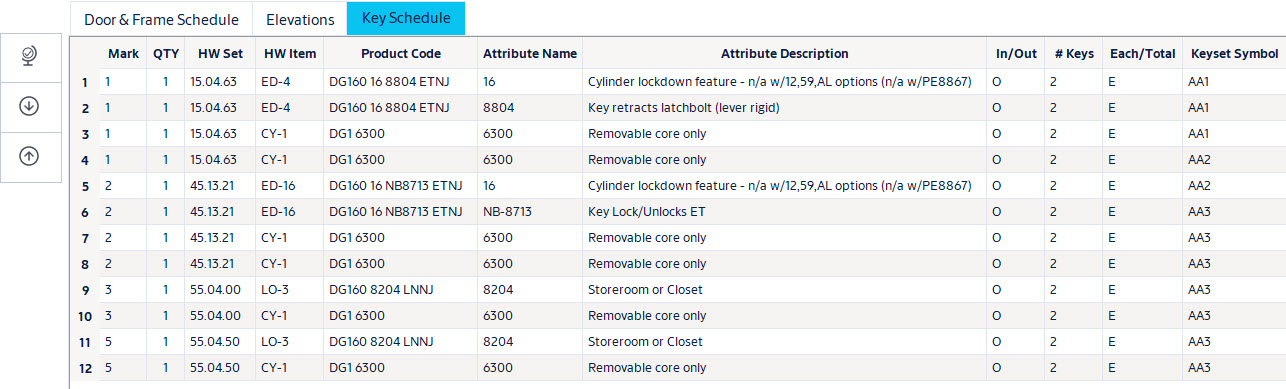Select row number 5 header
This screenshot has width=1286, height=389.
click(85, 186)
